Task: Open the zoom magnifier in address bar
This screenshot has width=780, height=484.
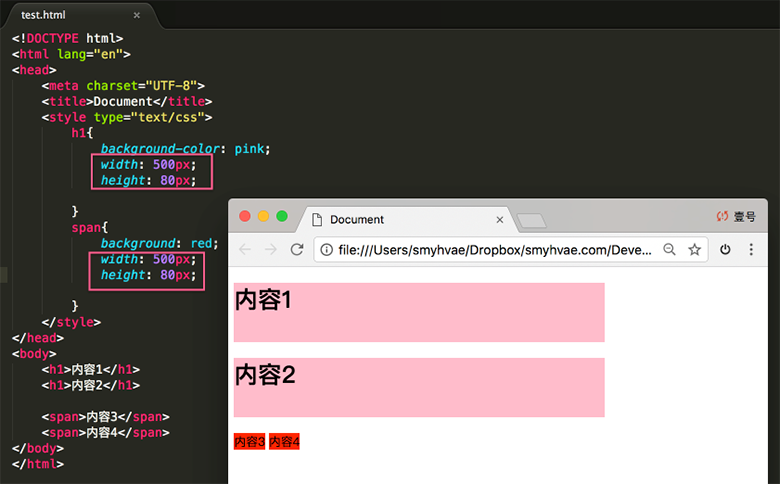Action: 670,249
